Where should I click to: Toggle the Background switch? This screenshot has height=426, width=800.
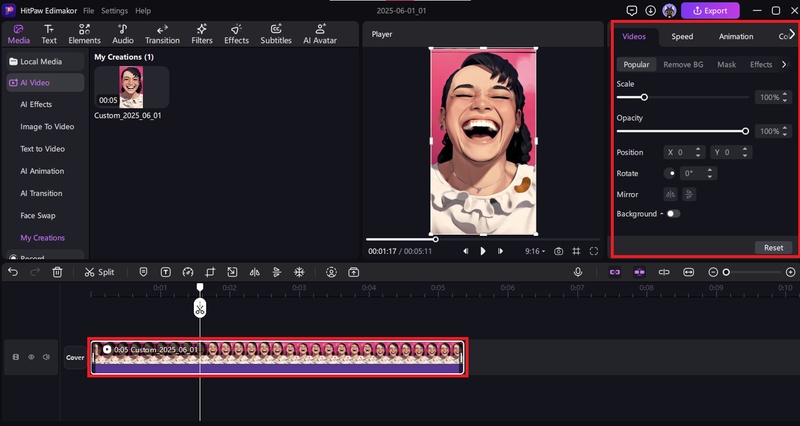673,214
